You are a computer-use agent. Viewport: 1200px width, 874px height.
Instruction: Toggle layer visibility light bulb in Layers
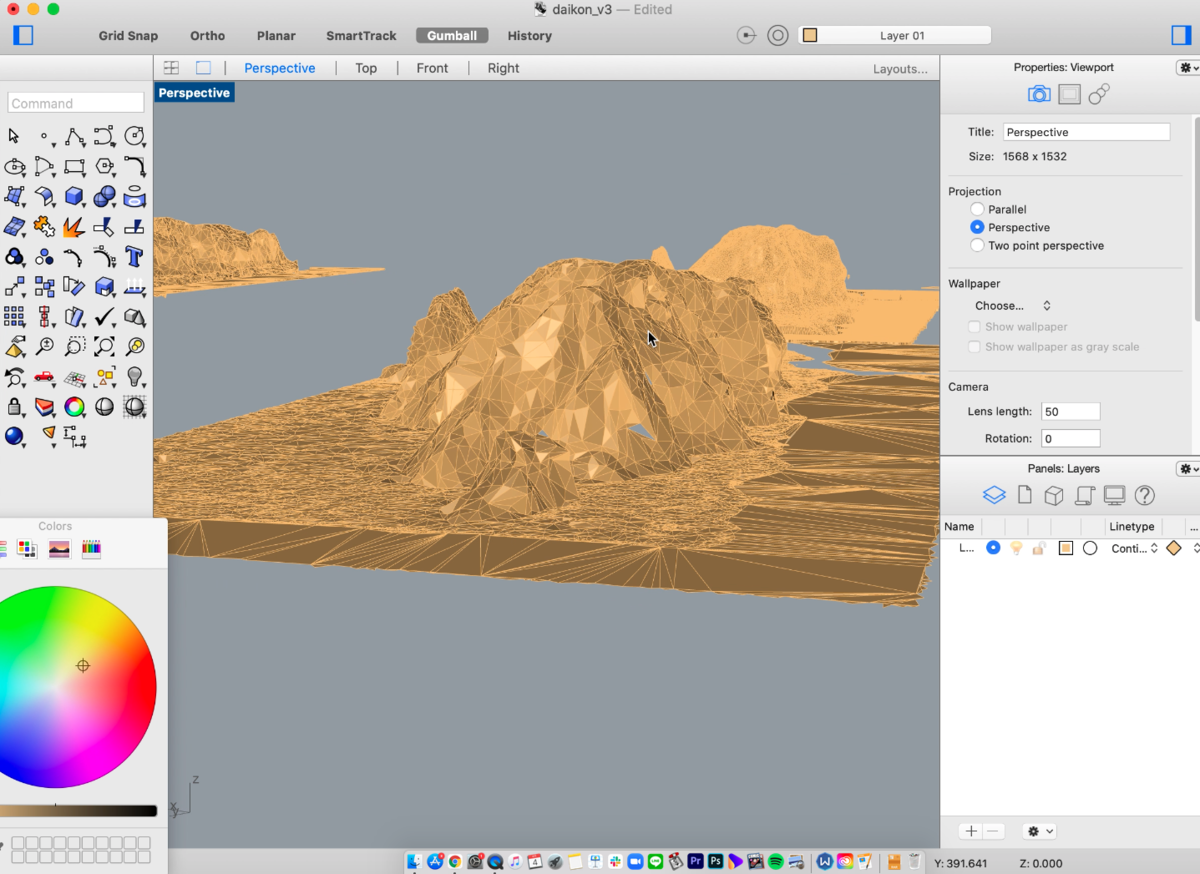pos(1016,548)
